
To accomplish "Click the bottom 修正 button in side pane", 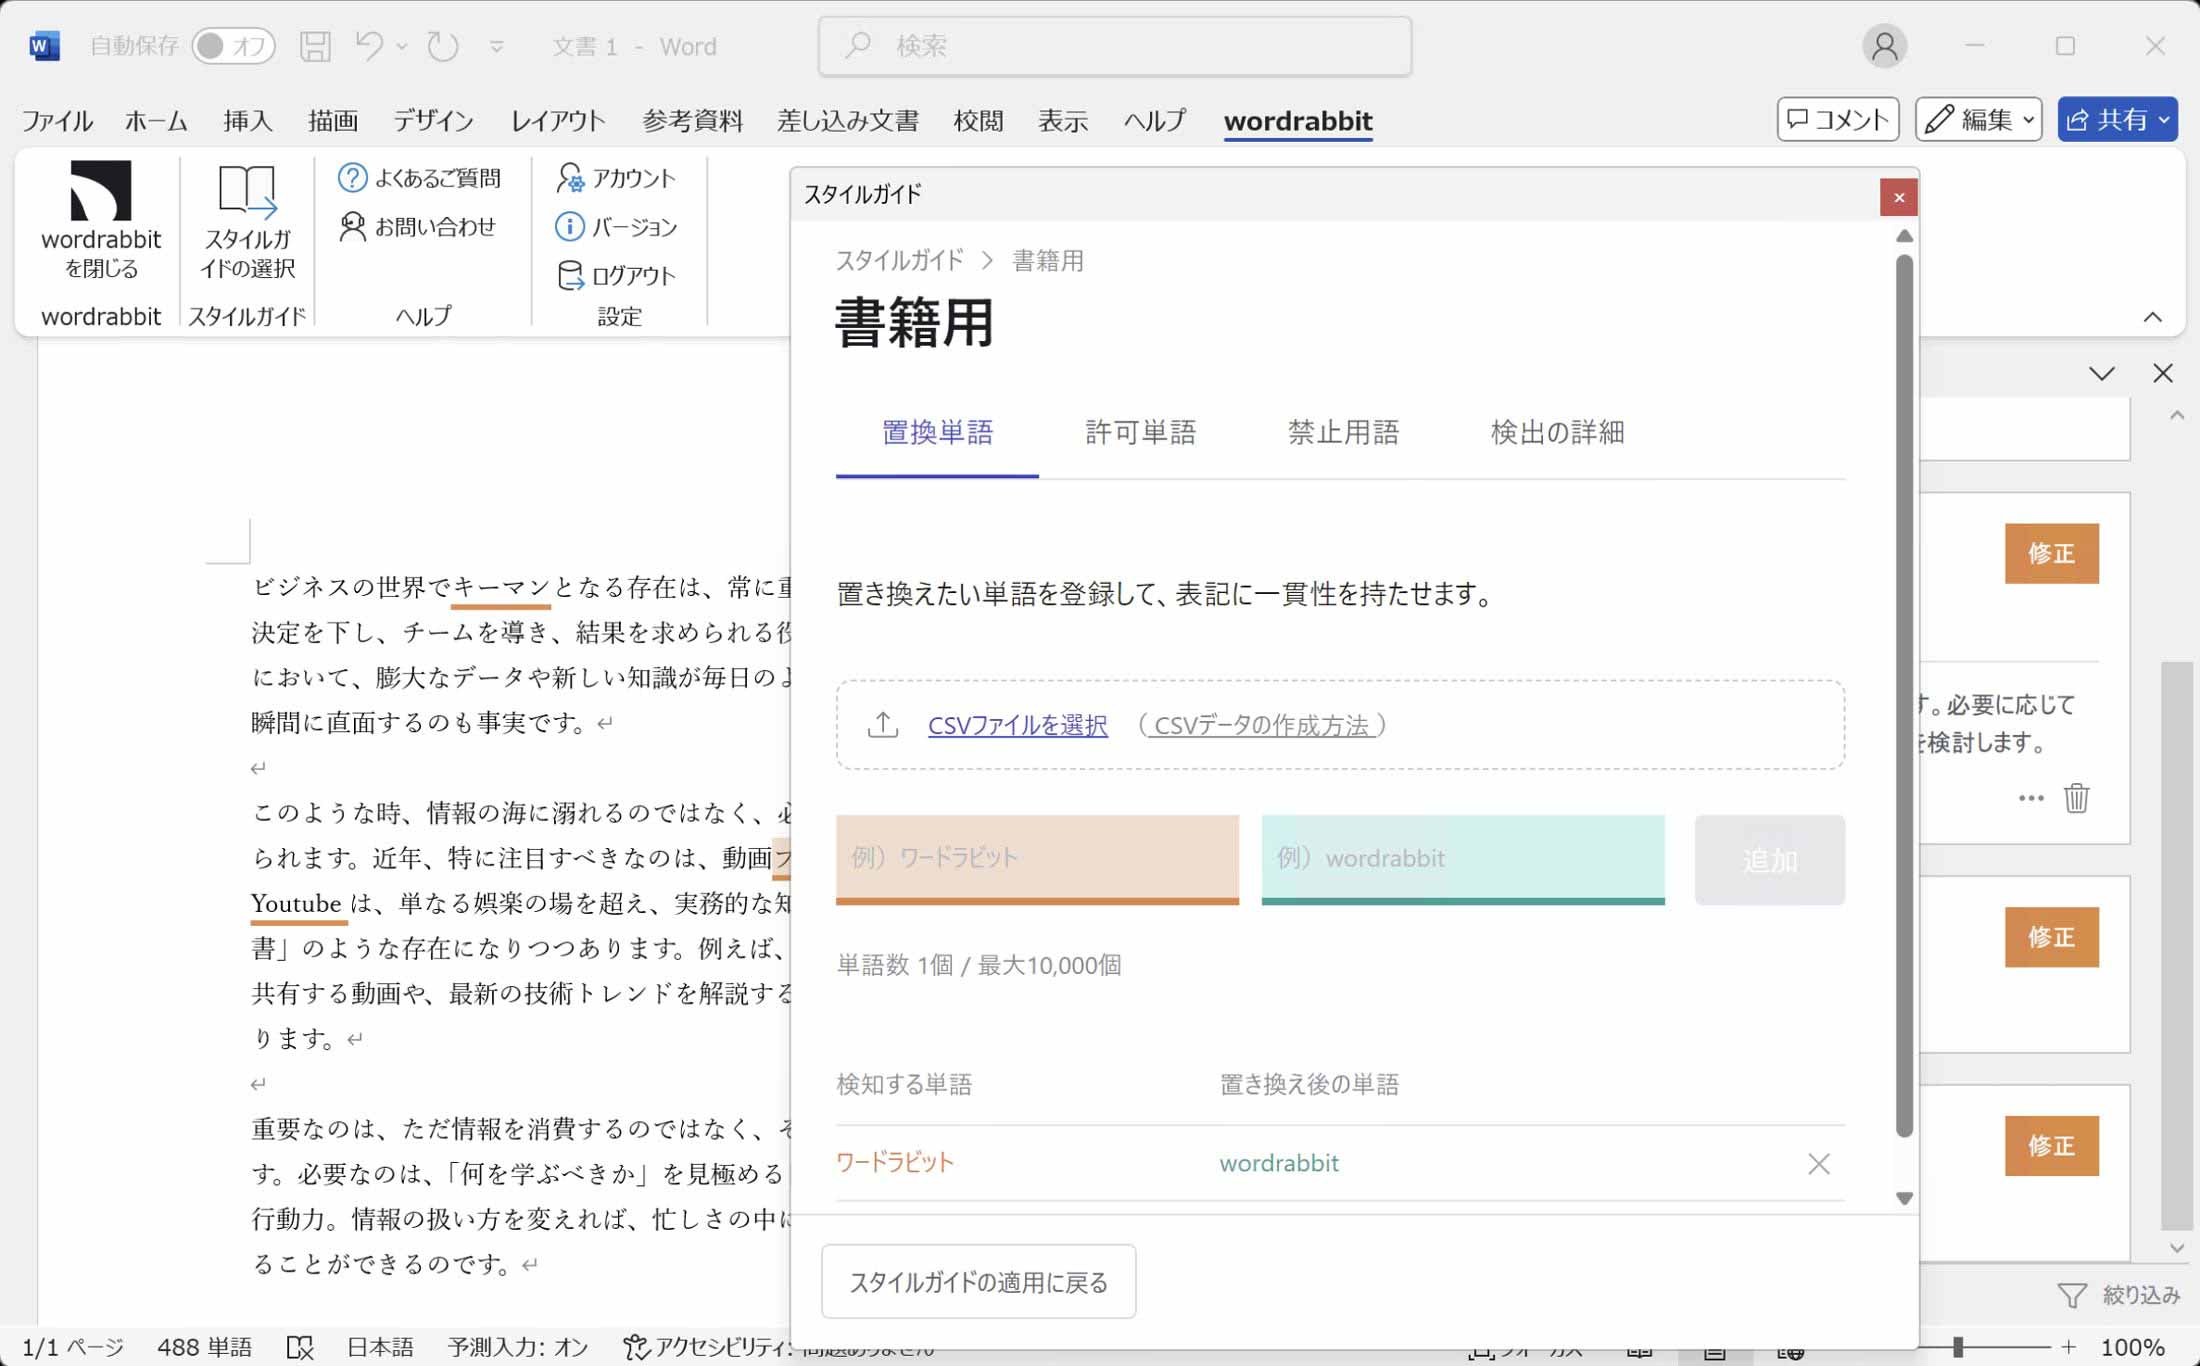I will pos(2051,1146).
